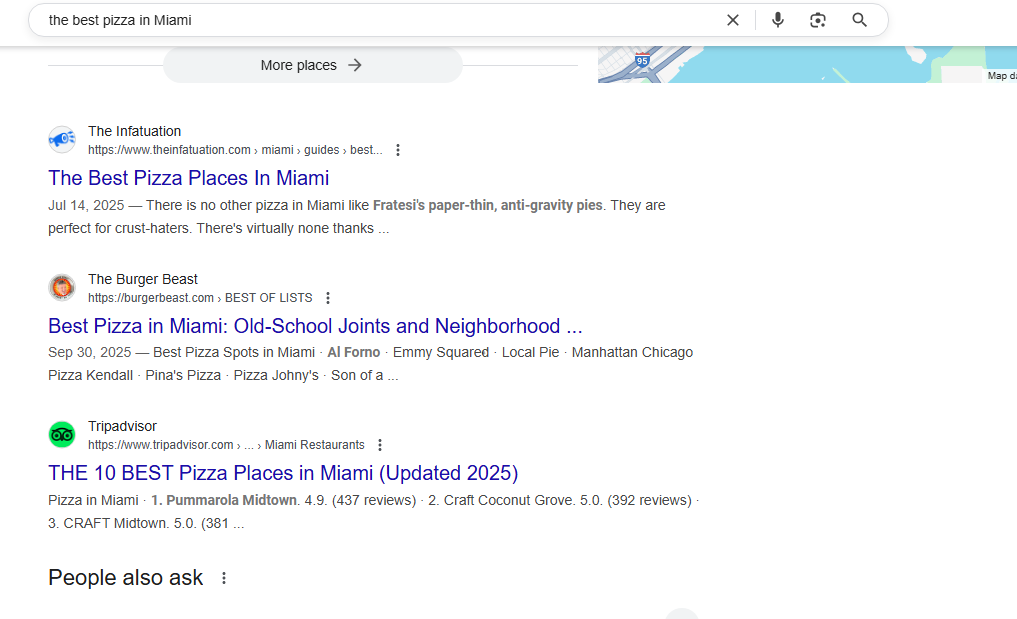Open more options for Burger Beast result

tap(328, 298)
